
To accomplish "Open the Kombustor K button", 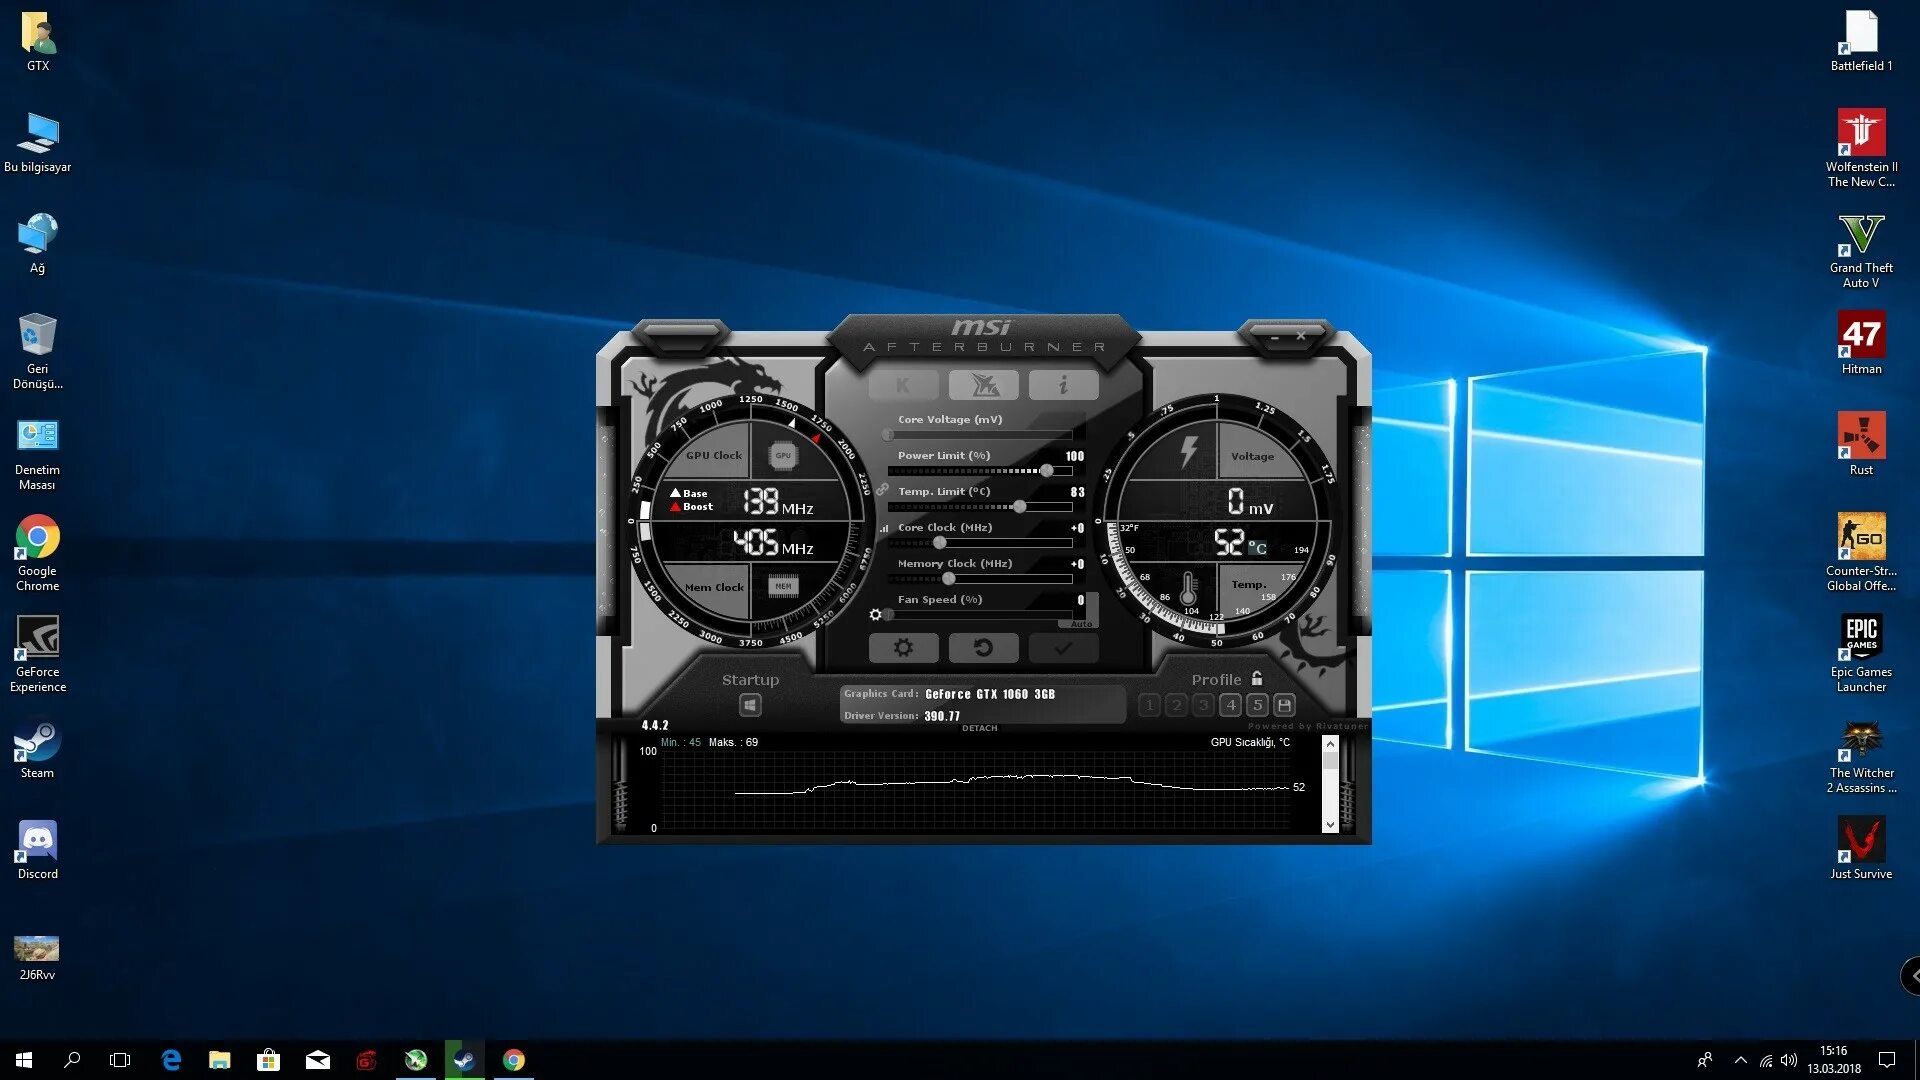I will tap(903, 385).
